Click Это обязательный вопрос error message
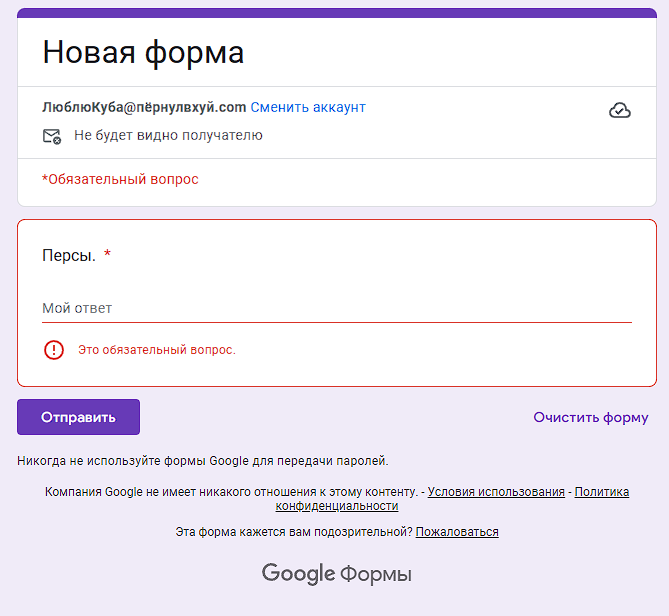Image resolution: width=669 pixels, height=616 pixels. pyautogui.click(x=157, y=350)
